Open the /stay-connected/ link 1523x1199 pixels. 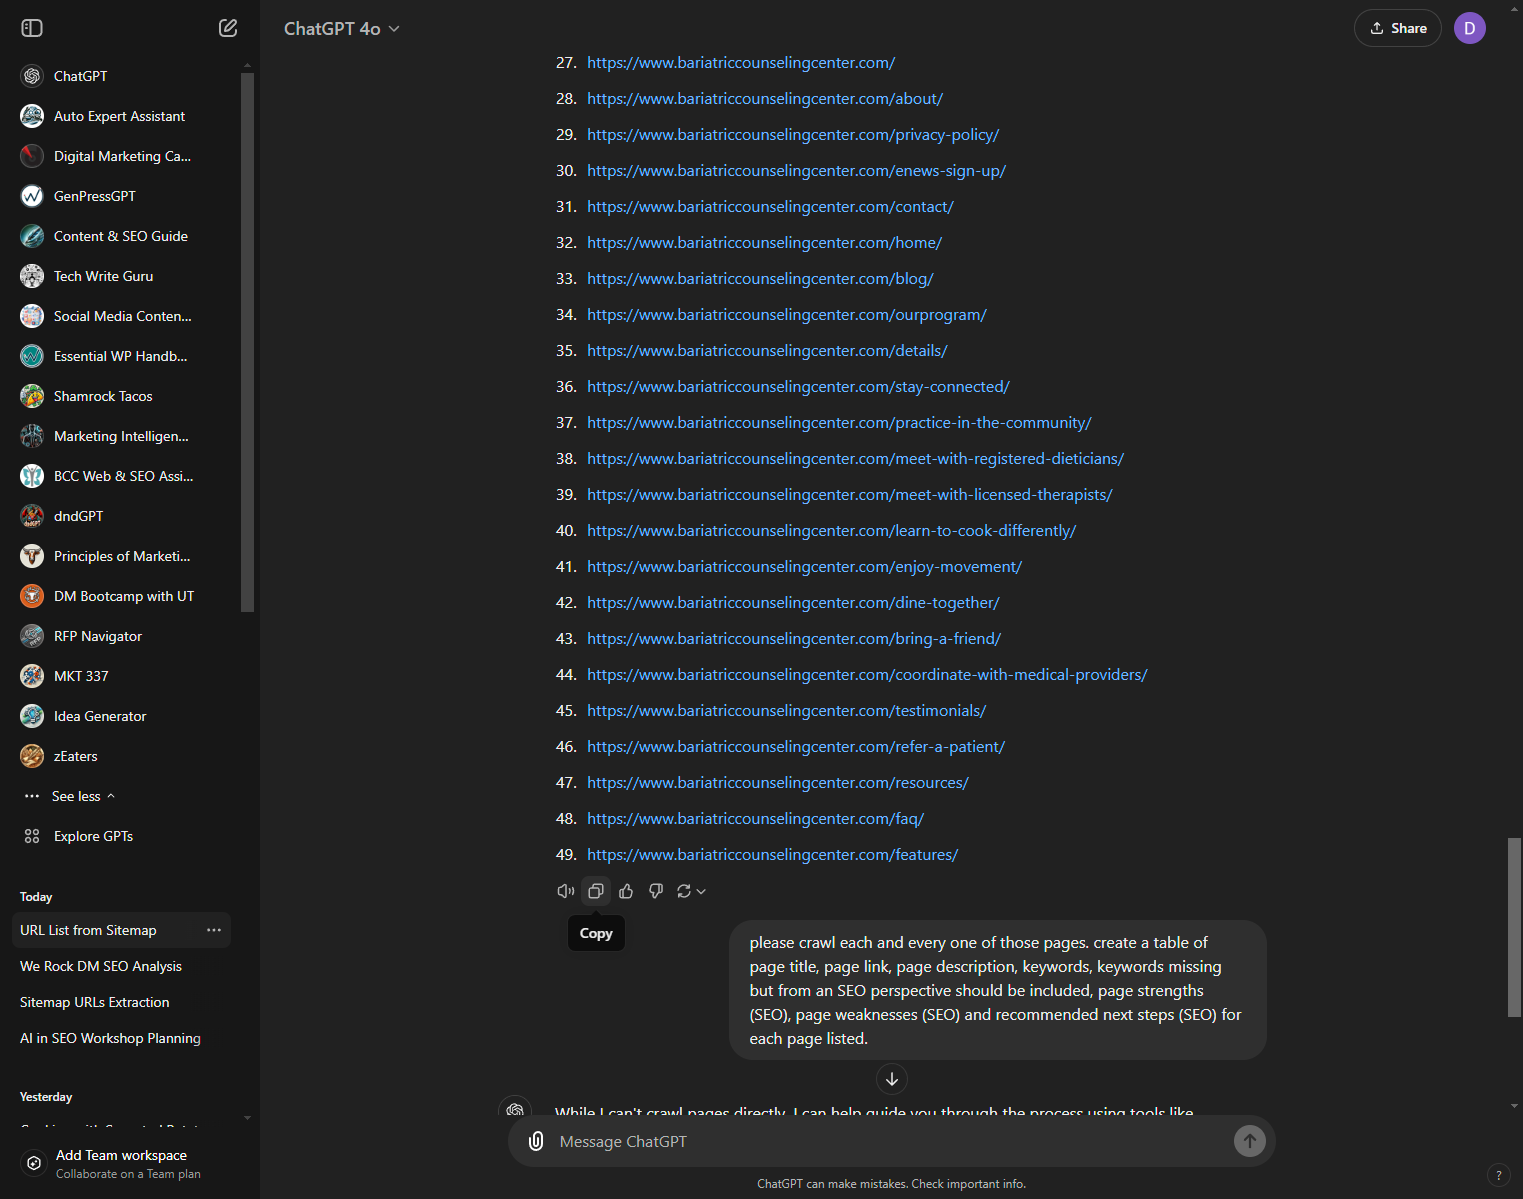798,387
